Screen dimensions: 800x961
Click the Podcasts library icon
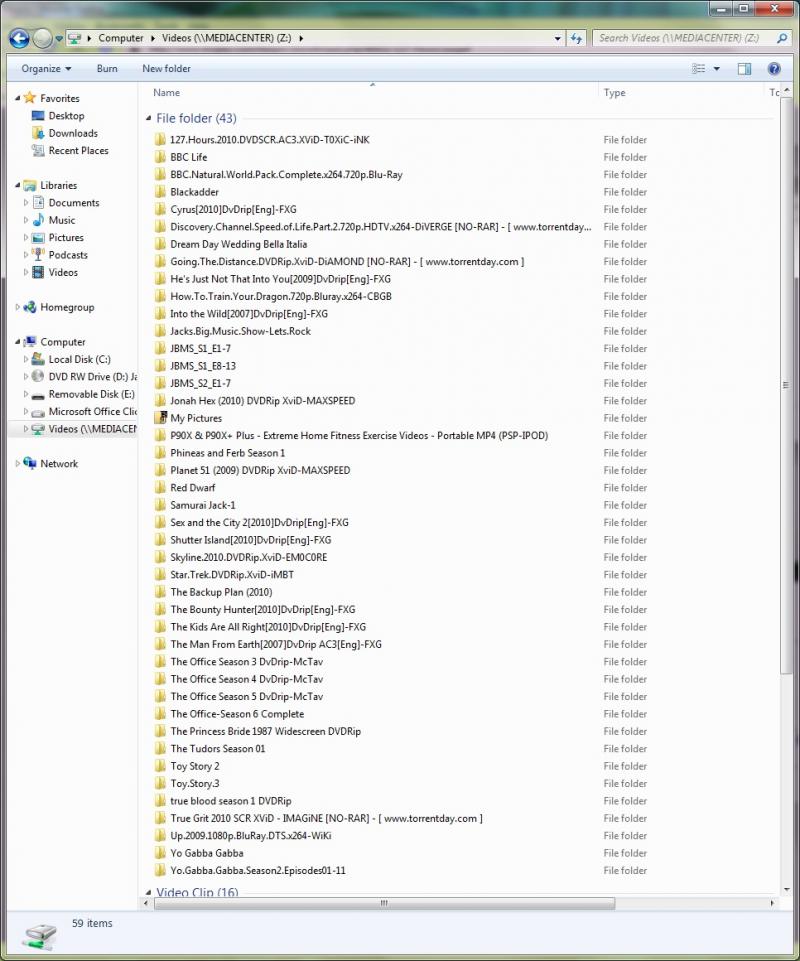point(38,254)
